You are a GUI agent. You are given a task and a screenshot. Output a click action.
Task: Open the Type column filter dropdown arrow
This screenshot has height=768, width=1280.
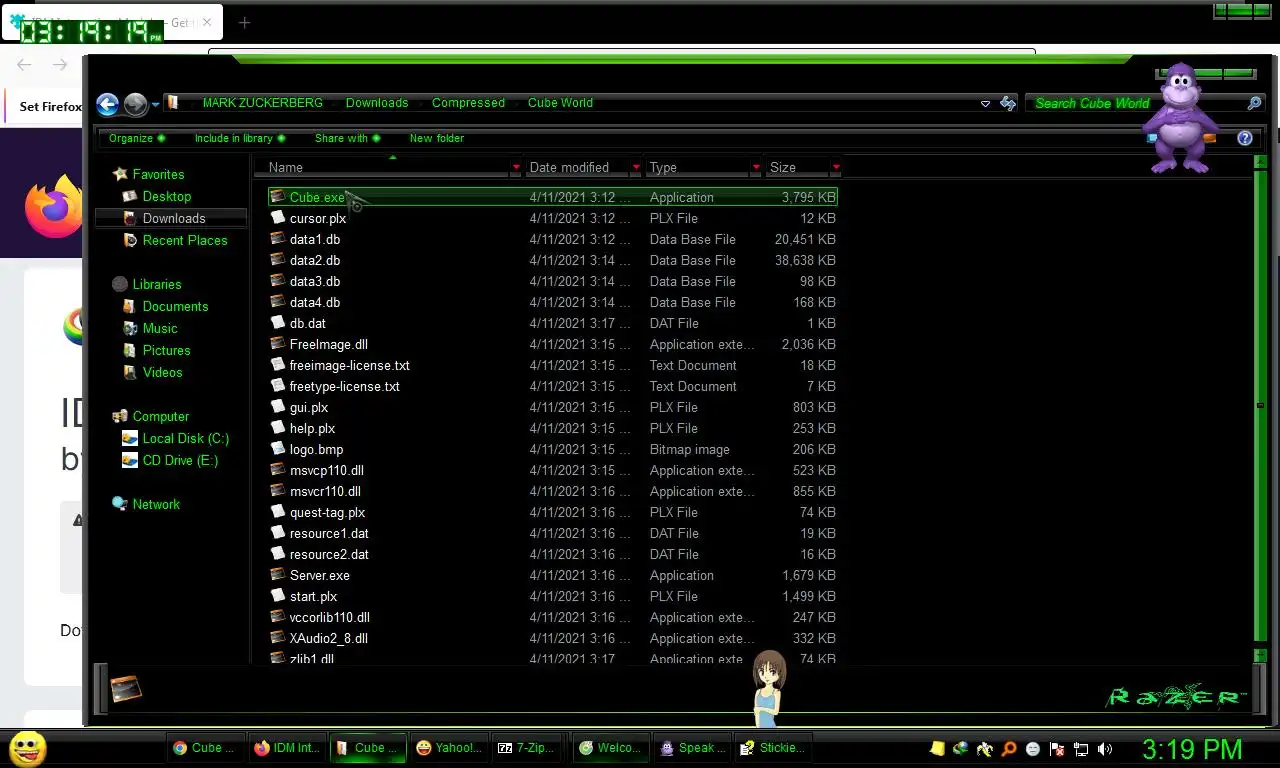click(756, 167)
